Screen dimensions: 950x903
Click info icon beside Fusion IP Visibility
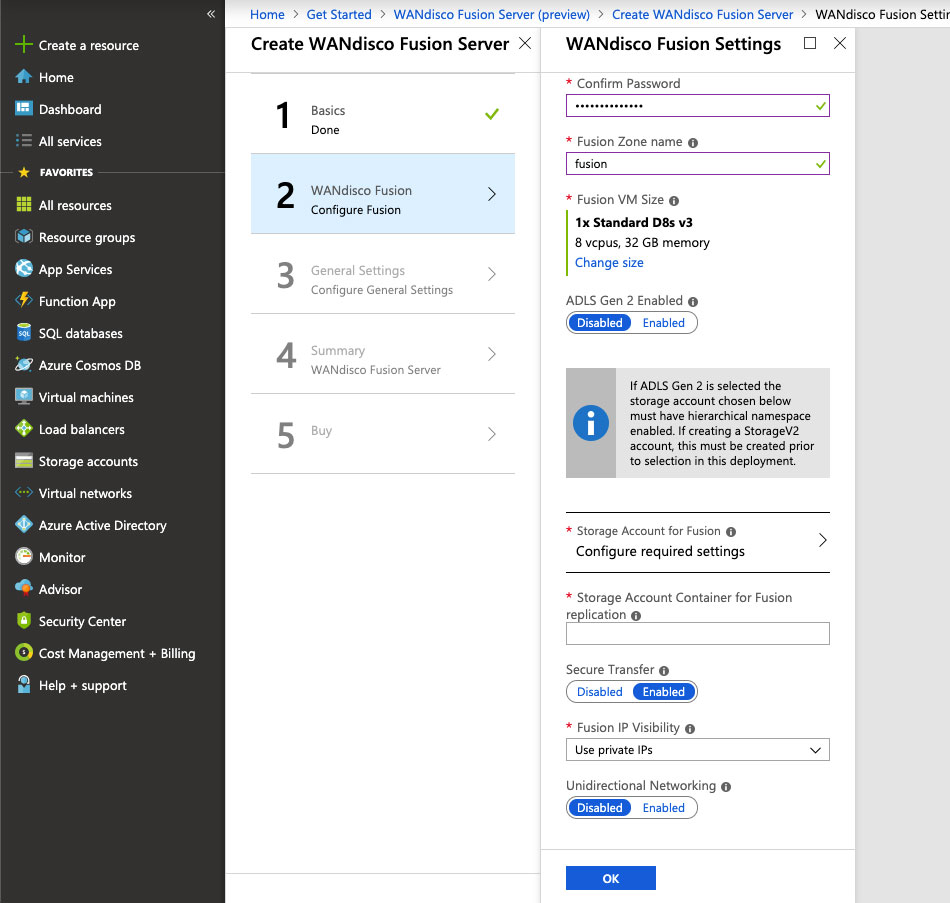(690, 729)
